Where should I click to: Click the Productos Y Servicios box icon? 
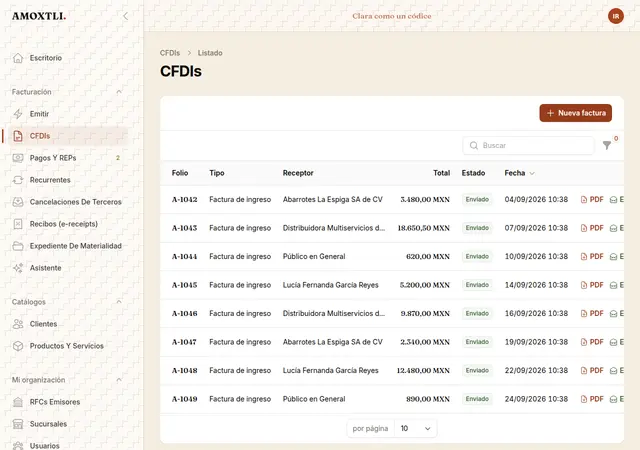pyautogui.click(x=18, y=346)
